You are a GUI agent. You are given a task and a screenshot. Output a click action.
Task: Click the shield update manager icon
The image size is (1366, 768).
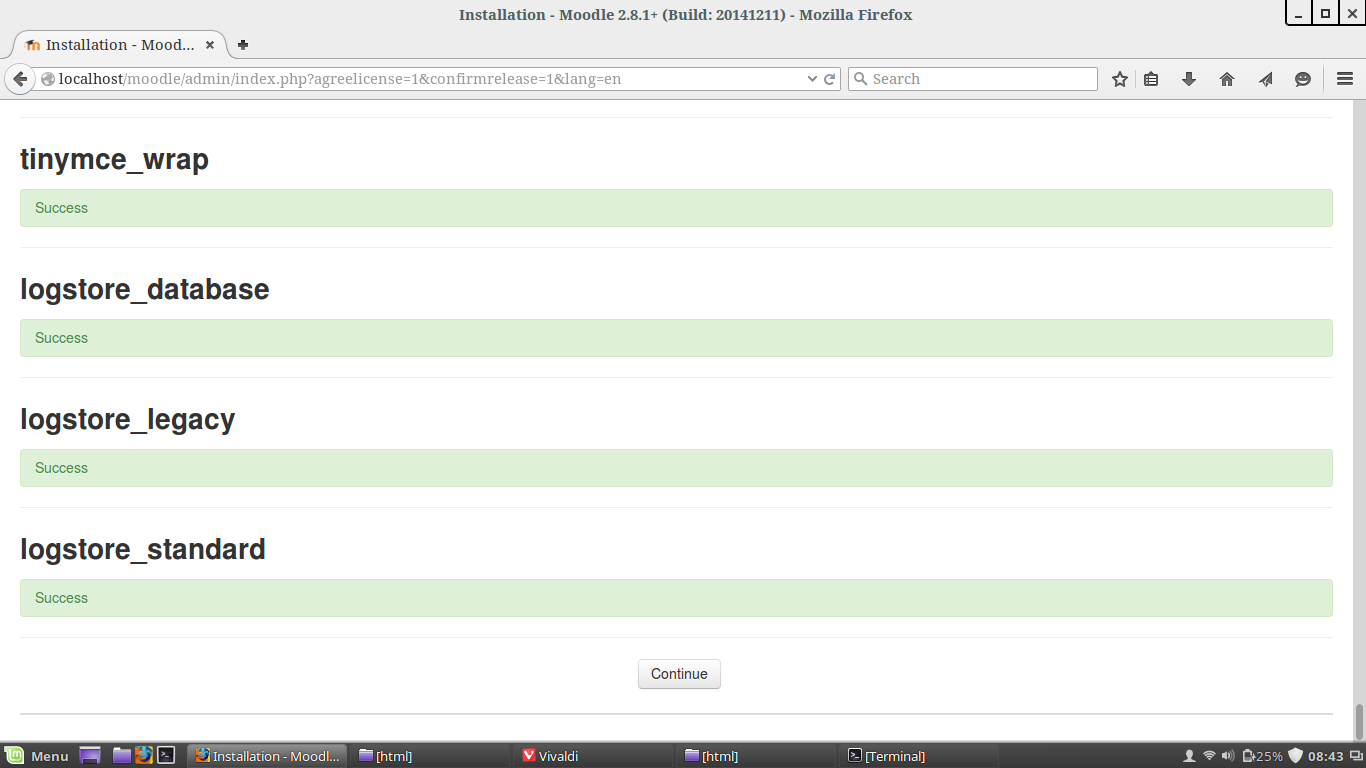(1295, 756)
